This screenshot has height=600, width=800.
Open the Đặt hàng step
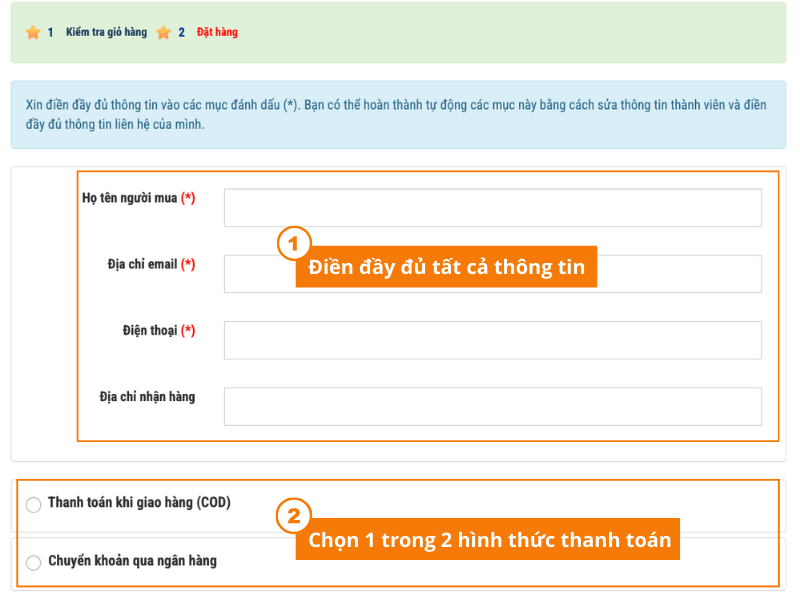point(218,31)
